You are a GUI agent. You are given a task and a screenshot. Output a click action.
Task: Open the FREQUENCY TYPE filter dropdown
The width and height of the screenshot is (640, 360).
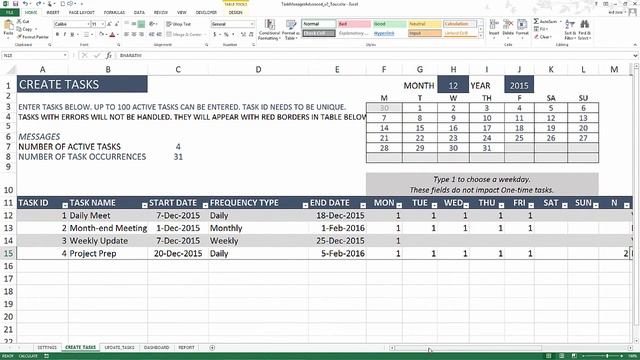coord(305,205)
